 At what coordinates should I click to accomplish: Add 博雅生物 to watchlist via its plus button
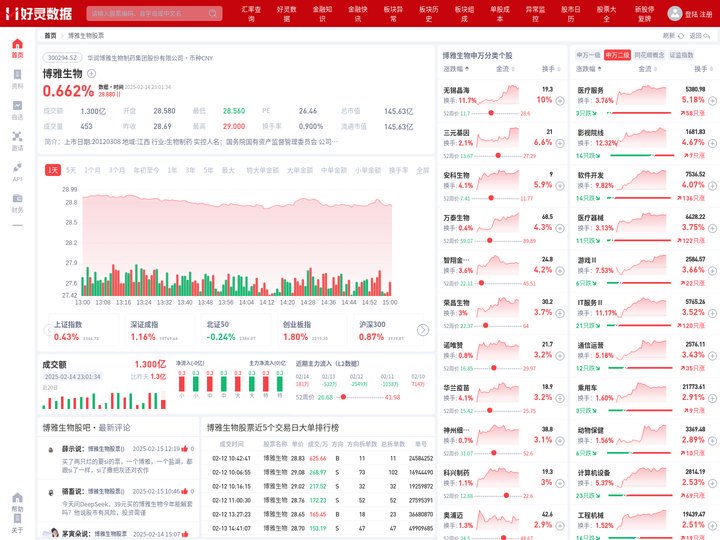(91, 73)
